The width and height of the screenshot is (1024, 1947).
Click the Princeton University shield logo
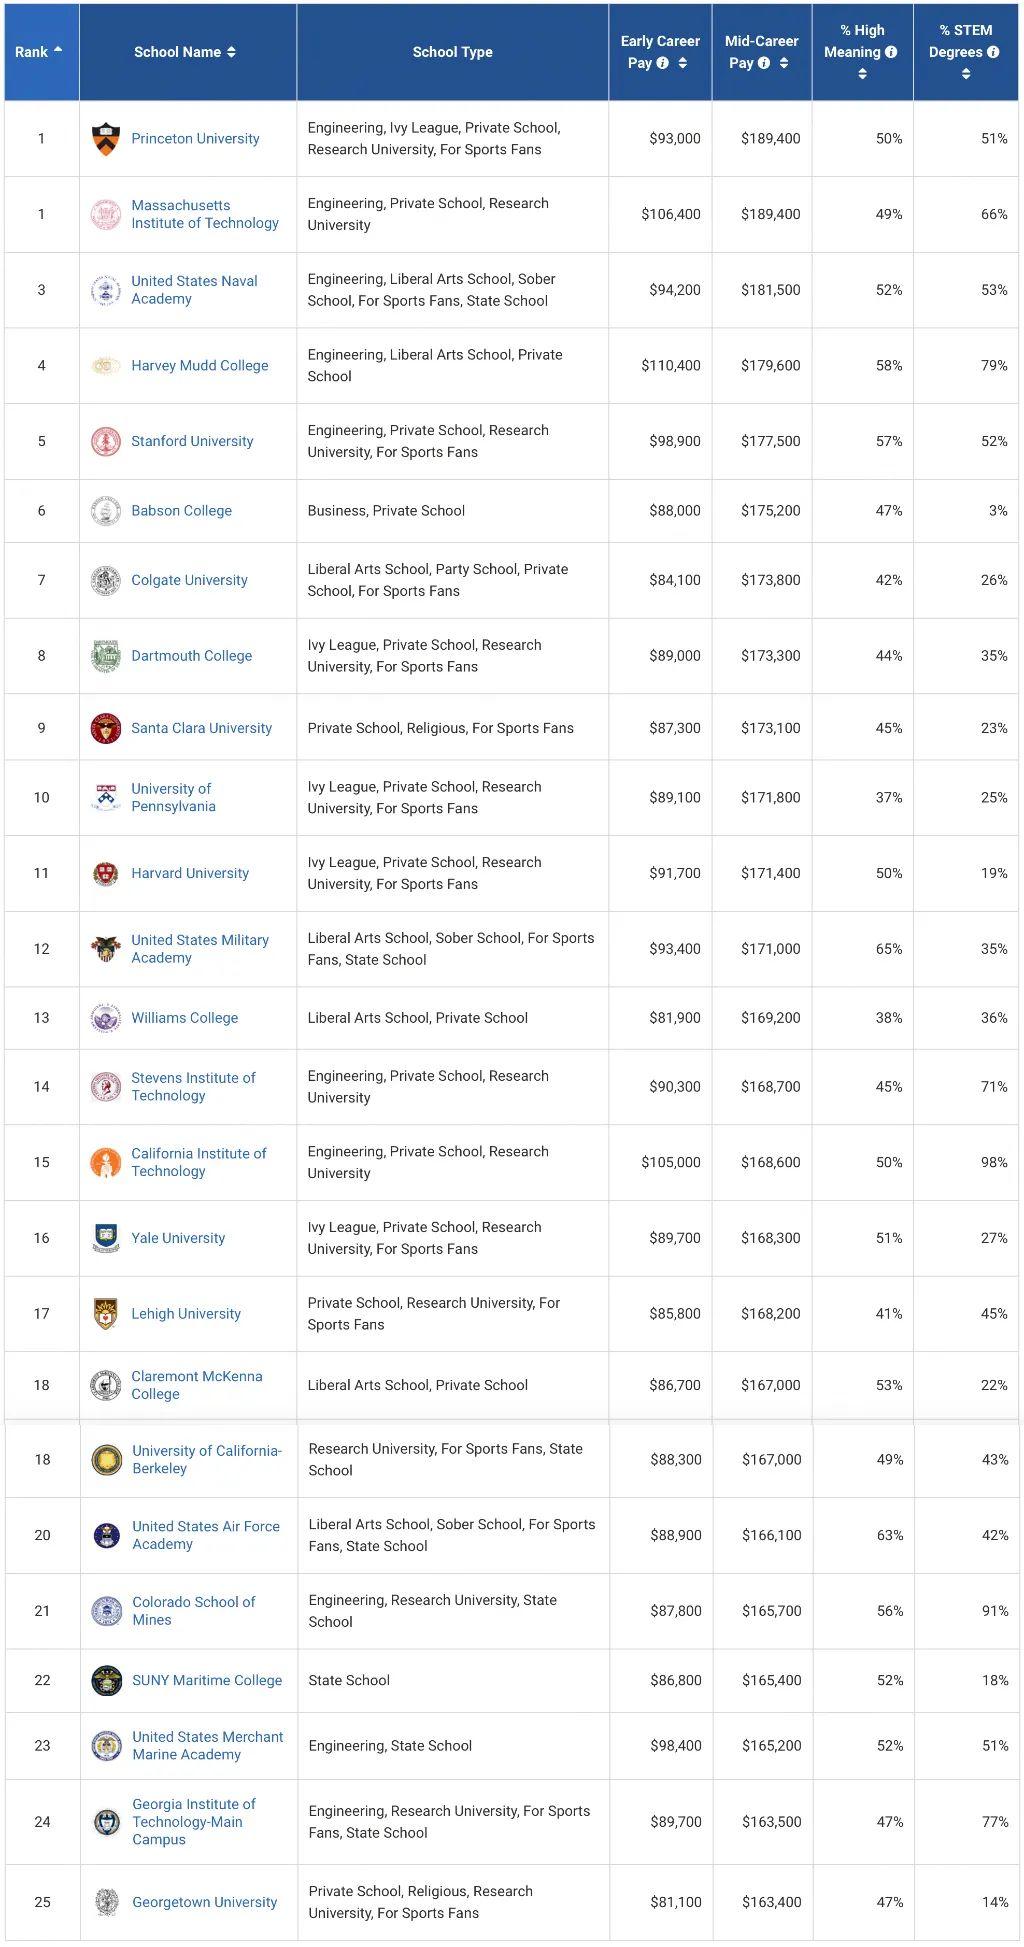click(105, 139)
